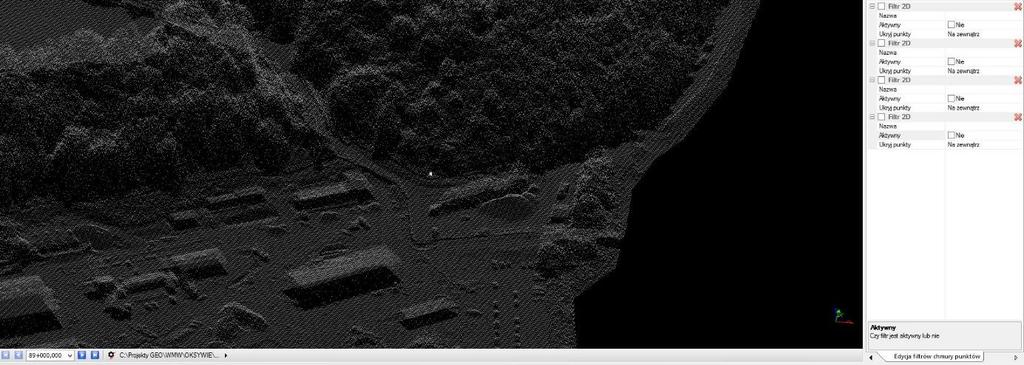1024x365 pixels.
Task: Collapse the third Filtr 2D group
Action: tap(872, 80)
